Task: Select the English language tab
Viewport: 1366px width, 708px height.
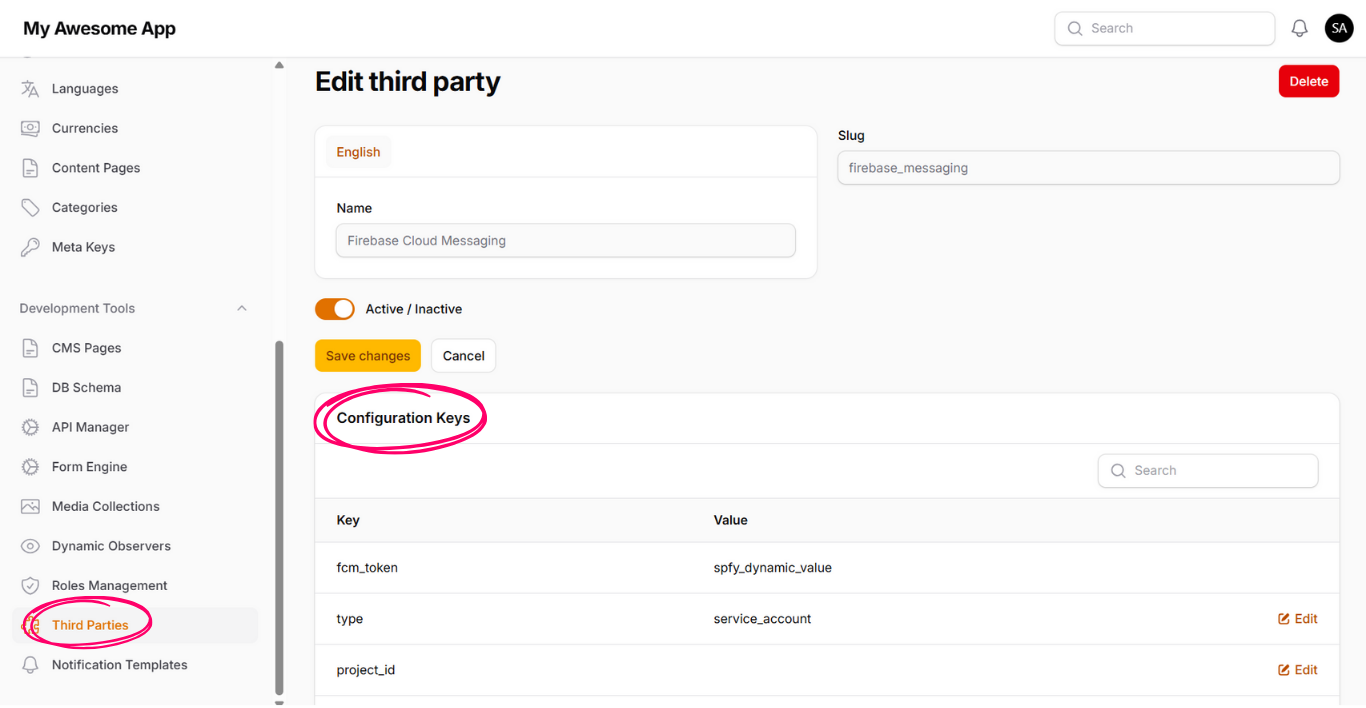Action: [358, 152]
